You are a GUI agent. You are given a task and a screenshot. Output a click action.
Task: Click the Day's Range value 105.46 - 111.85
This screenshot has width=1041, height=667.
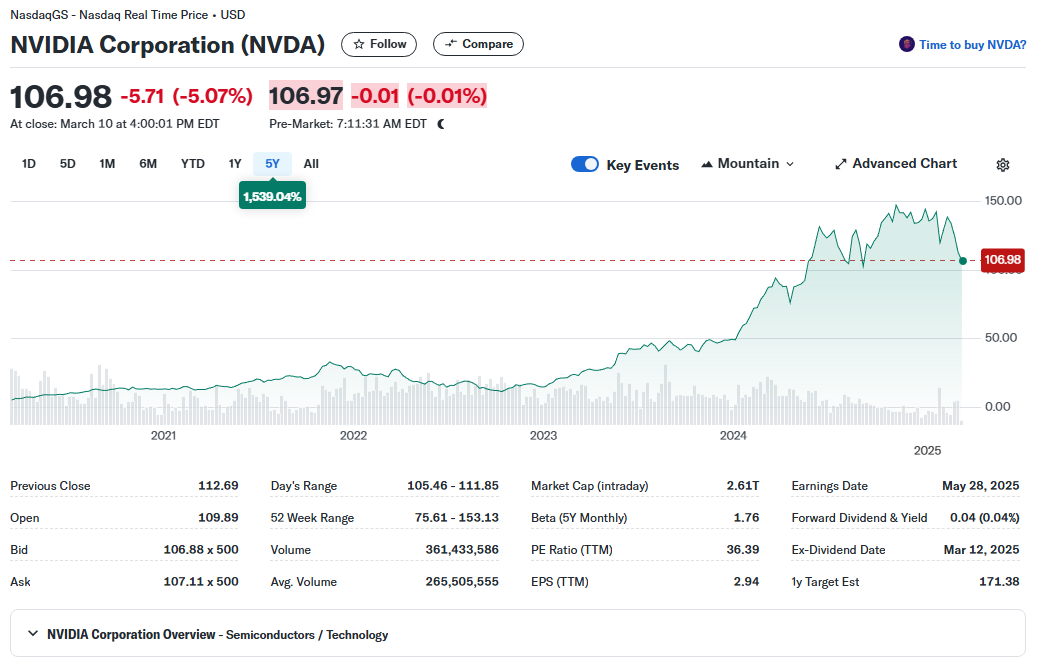pos(453,486)
